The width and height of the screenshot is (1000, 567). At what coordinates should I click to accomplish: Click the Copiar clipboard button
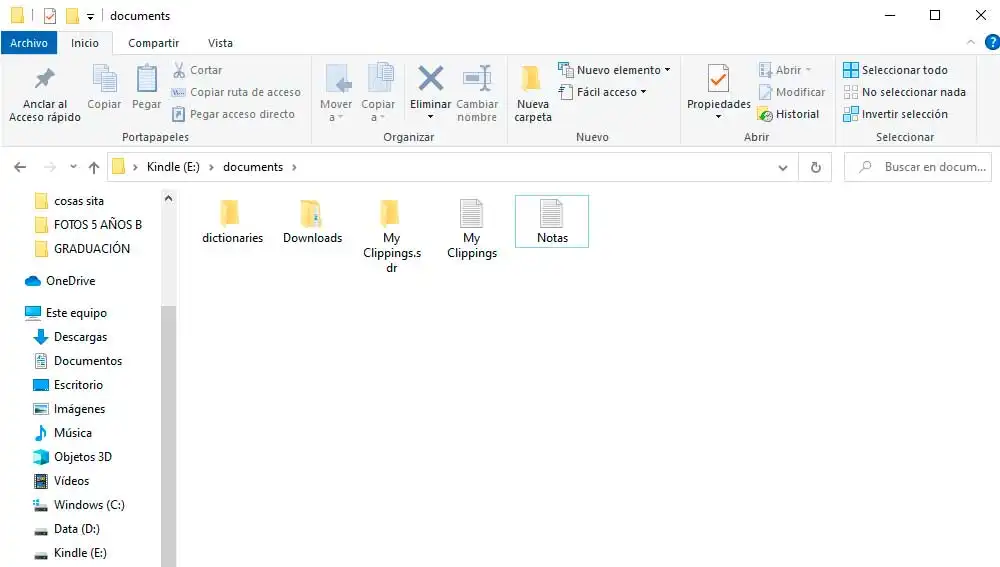[x=104, y=87]
